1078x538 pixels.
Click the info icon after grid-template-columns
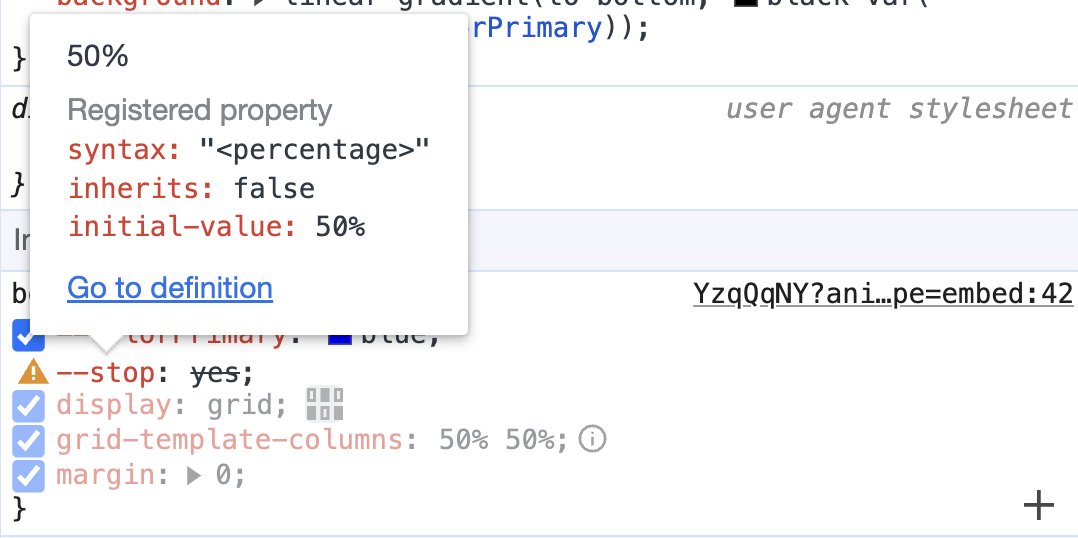pyautogui.click(x=593, y=439)
